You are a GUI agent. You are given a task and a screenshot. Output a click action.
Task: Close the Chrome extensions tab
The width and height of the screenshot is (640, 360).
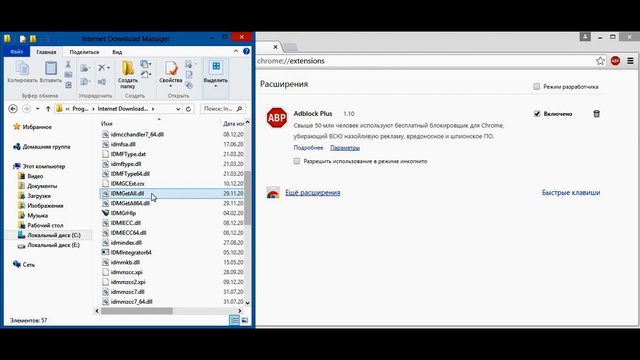pos(276,47)
